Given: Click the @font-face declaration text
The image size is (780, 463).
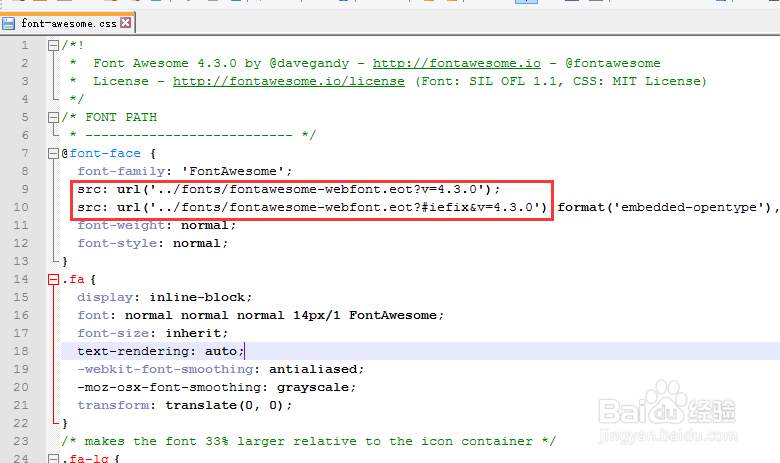Looking at the screenshot, I should pos(101,153).
